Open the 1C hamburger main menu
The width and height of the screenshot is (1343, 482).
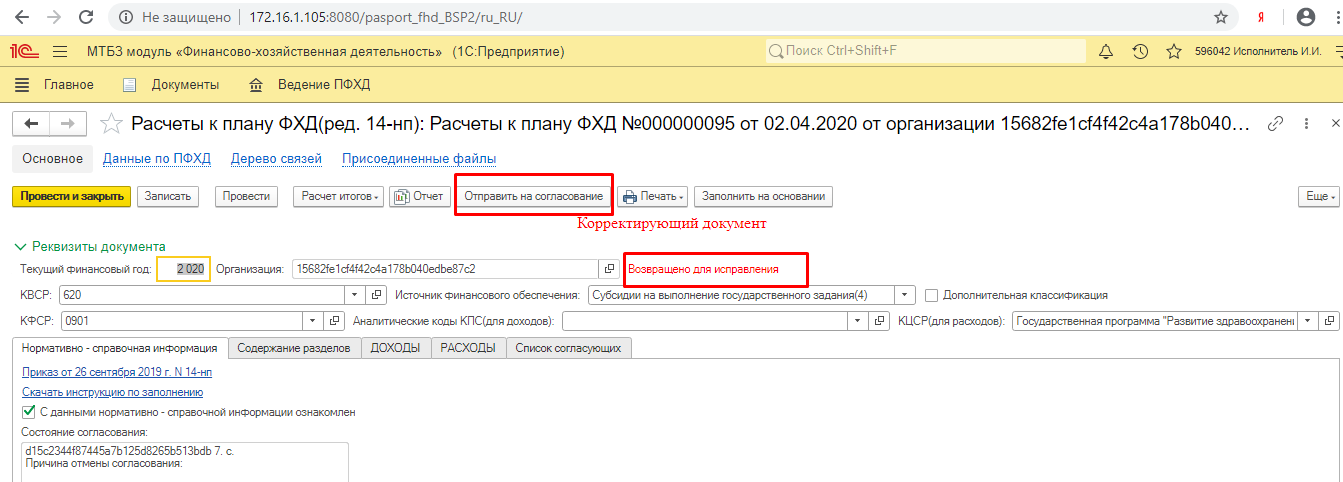59,51
